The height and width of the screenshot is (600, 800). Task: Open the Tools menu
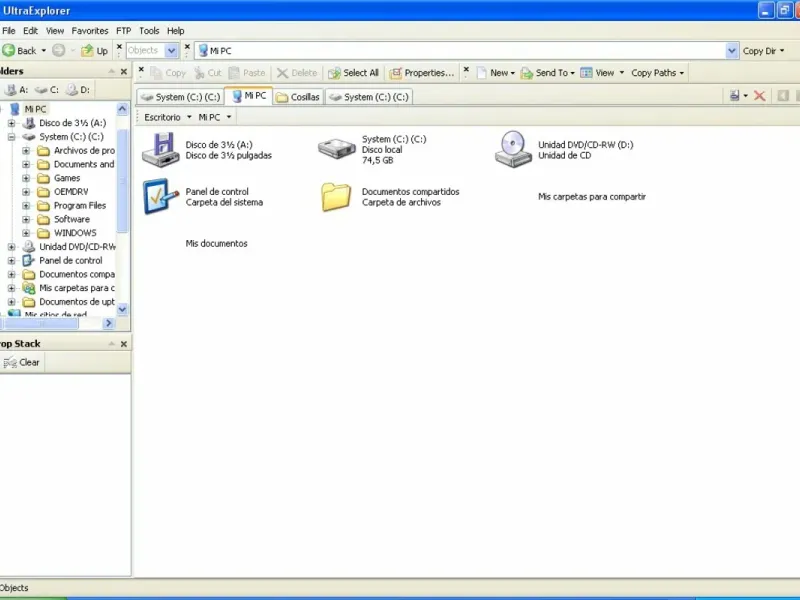pyautogui.click(x=149, y=31)
